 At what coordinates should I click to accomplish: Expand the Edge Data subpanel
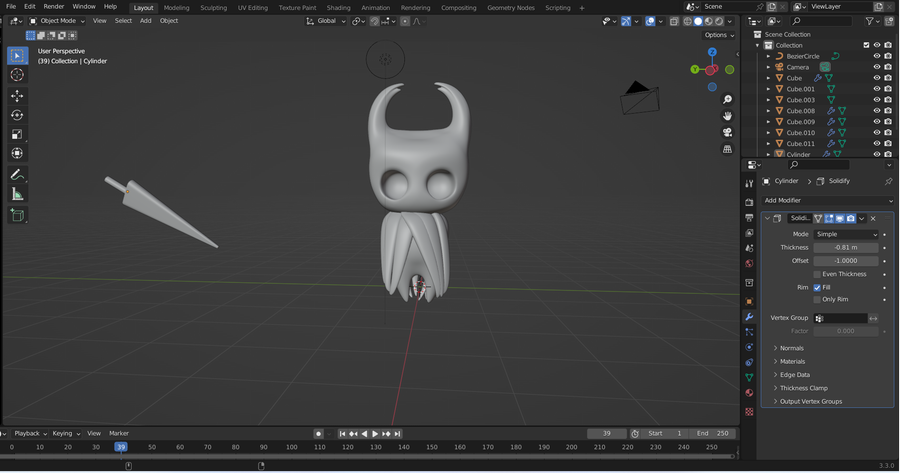(x=794, y=375)
